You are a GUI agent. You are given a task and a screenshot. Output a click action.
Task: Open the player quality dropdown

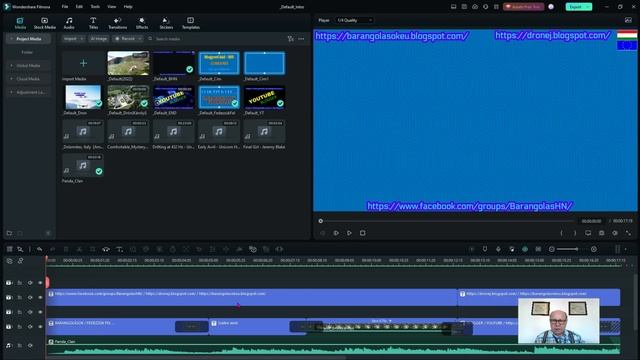tap(354, 20)
